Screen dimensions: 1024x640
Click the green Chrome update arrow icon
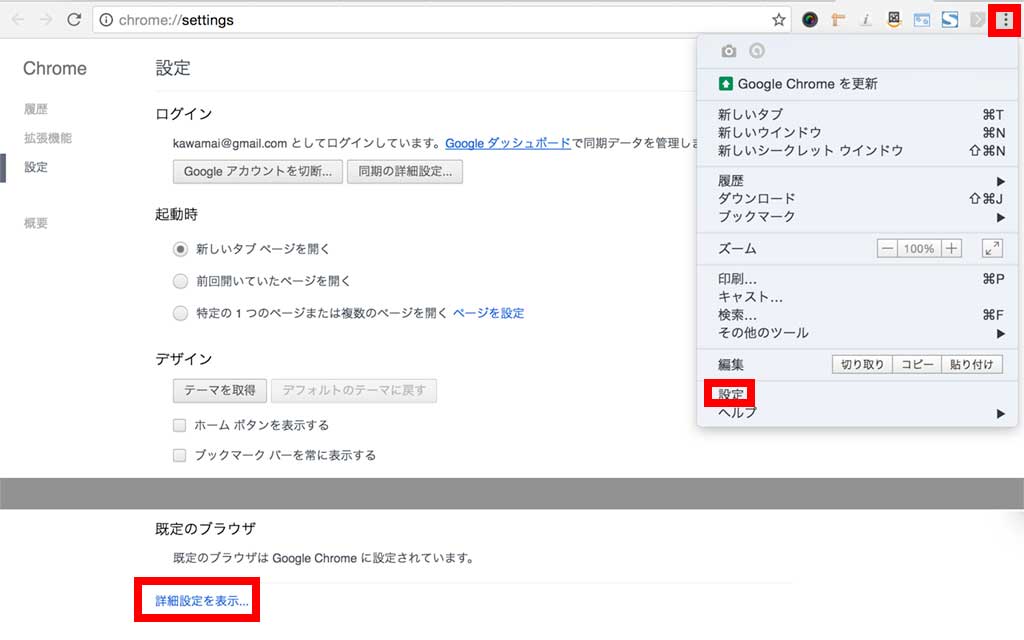click(726, 84)
